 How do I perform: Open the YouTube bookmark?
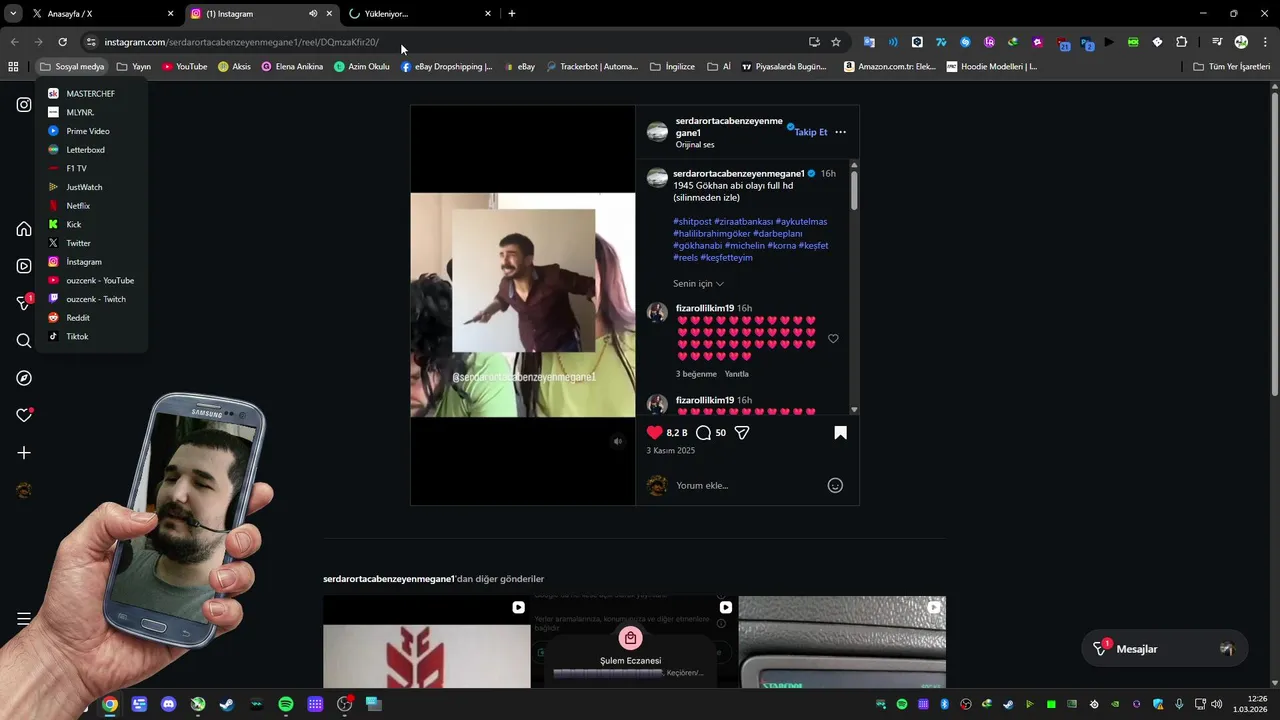click(185, 67)
